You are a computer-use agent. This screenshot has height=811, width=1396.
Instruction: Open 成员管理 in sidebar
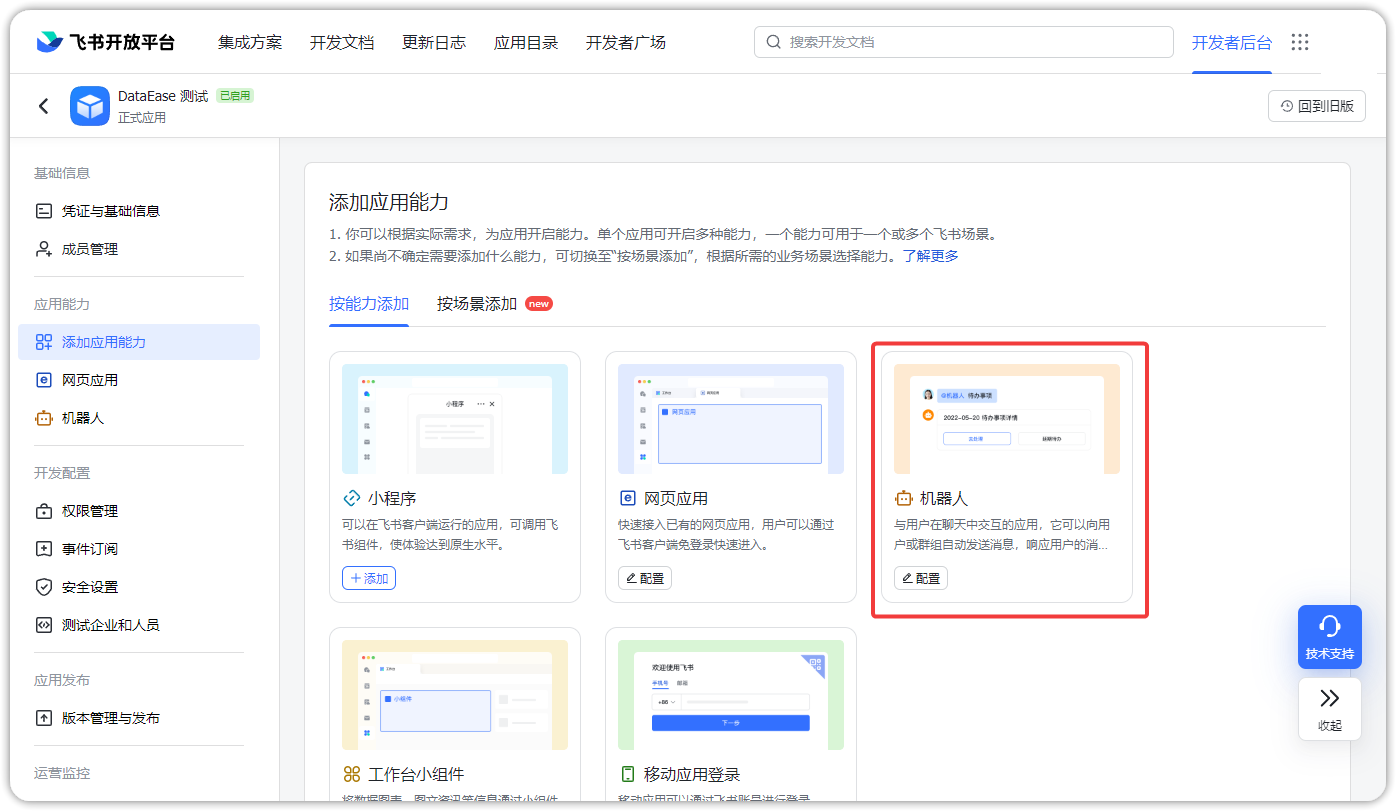coord(139,249)
